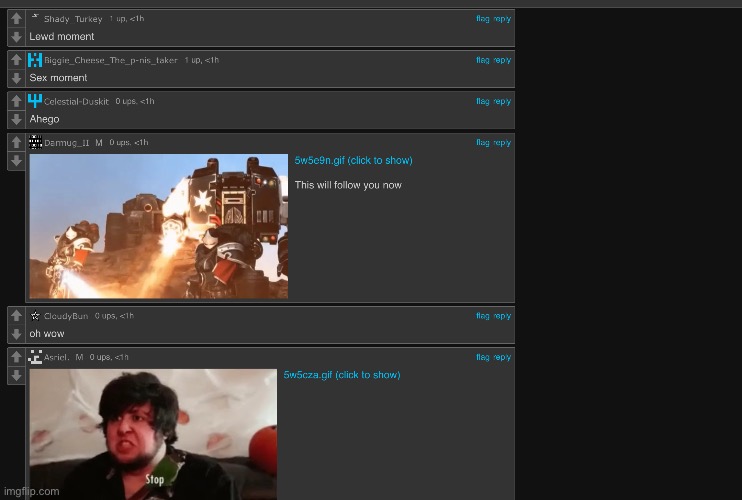Viewport: 742px width, 500px height.
Task: Flag Darmug_II's comment
Action: pos(483,142)
